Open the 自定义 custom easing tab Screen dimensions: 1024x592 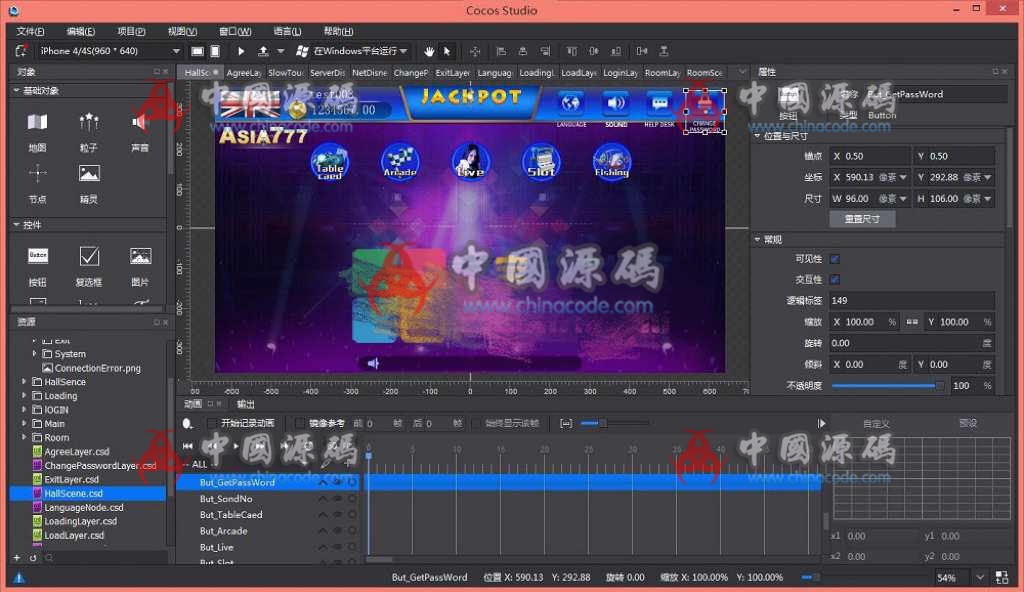pyautogui.click(x=876, y=423)
